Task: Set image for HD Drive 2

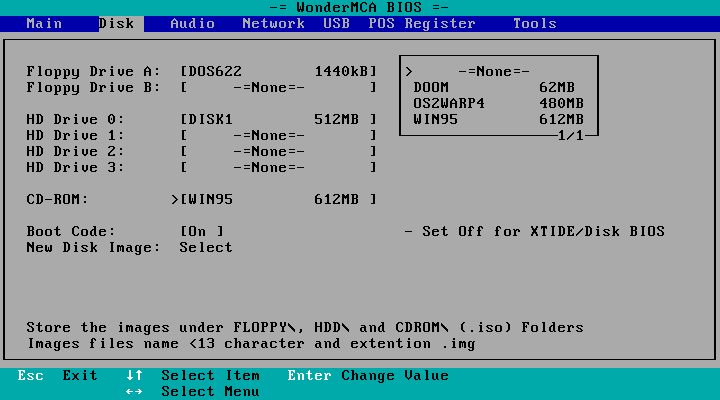Action: click(x=278, y=152)
